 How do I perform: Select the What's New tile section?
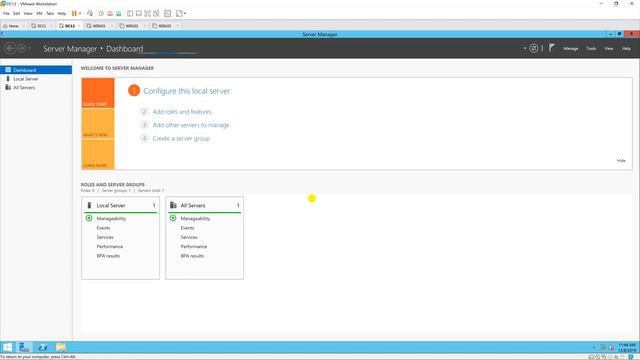(98, 124)
